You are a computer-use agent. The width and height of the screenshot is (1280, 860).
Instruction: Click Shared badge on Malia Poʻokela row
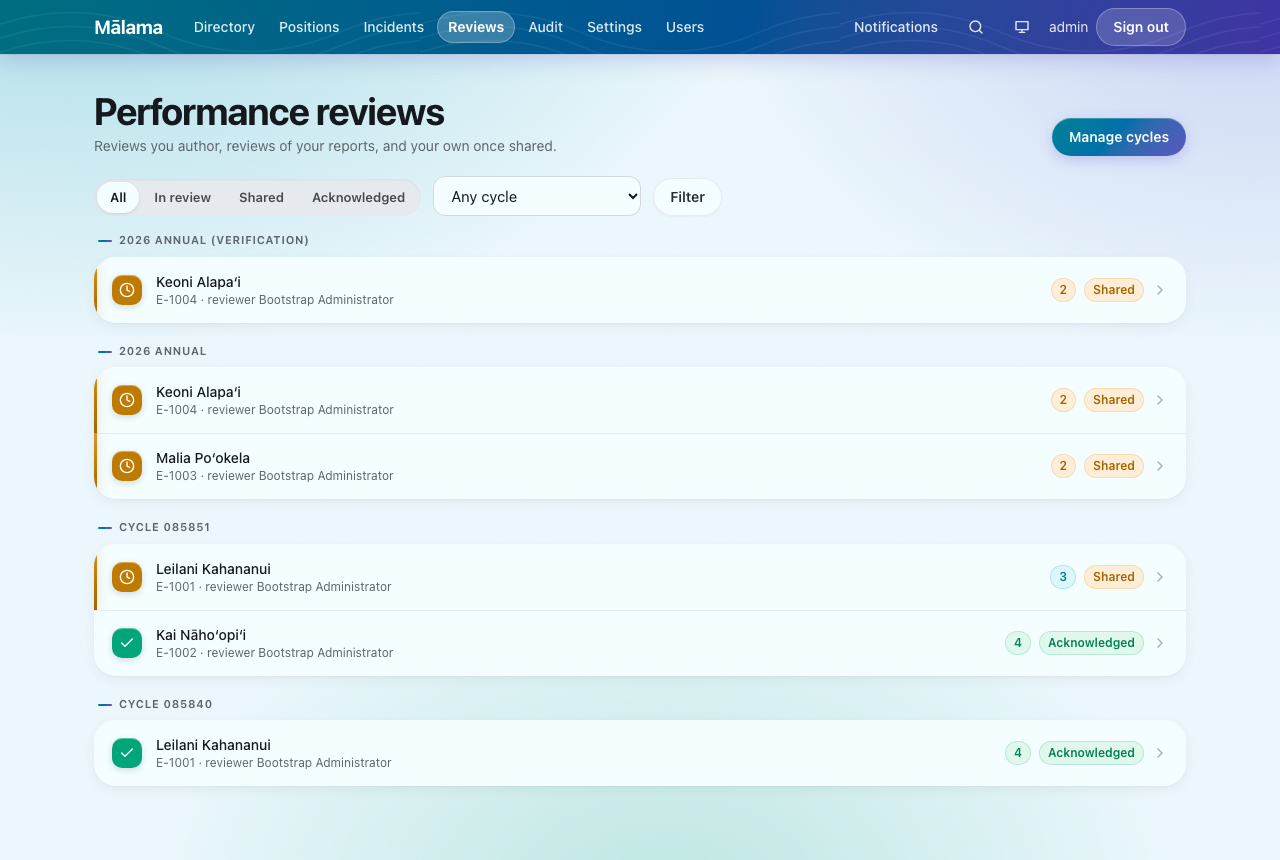1114,466
